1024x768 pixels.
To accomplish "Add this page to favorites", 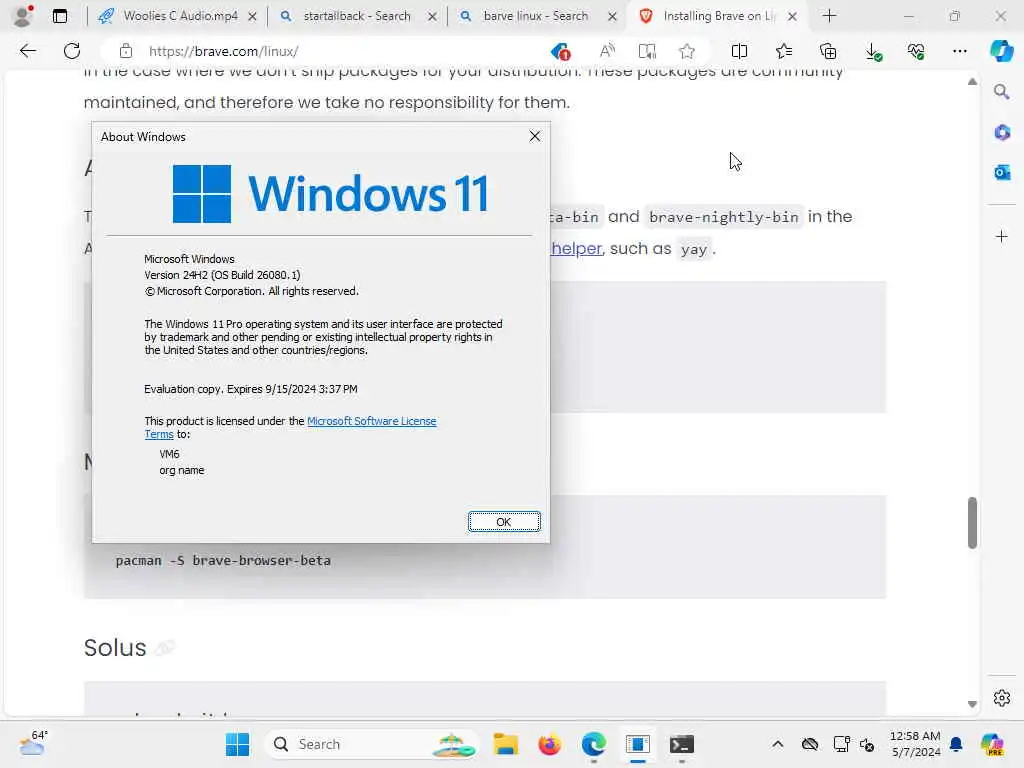I will (686, 51).
